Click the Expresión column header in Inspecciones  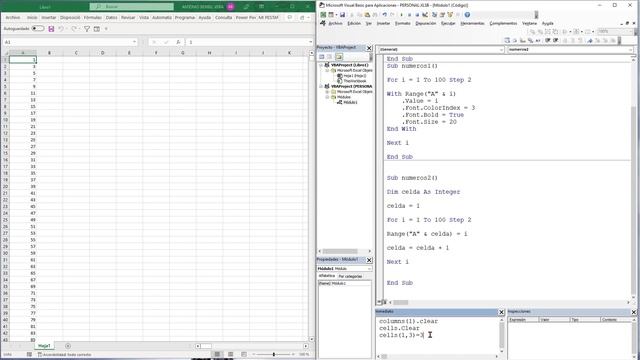tap(523, 320)
